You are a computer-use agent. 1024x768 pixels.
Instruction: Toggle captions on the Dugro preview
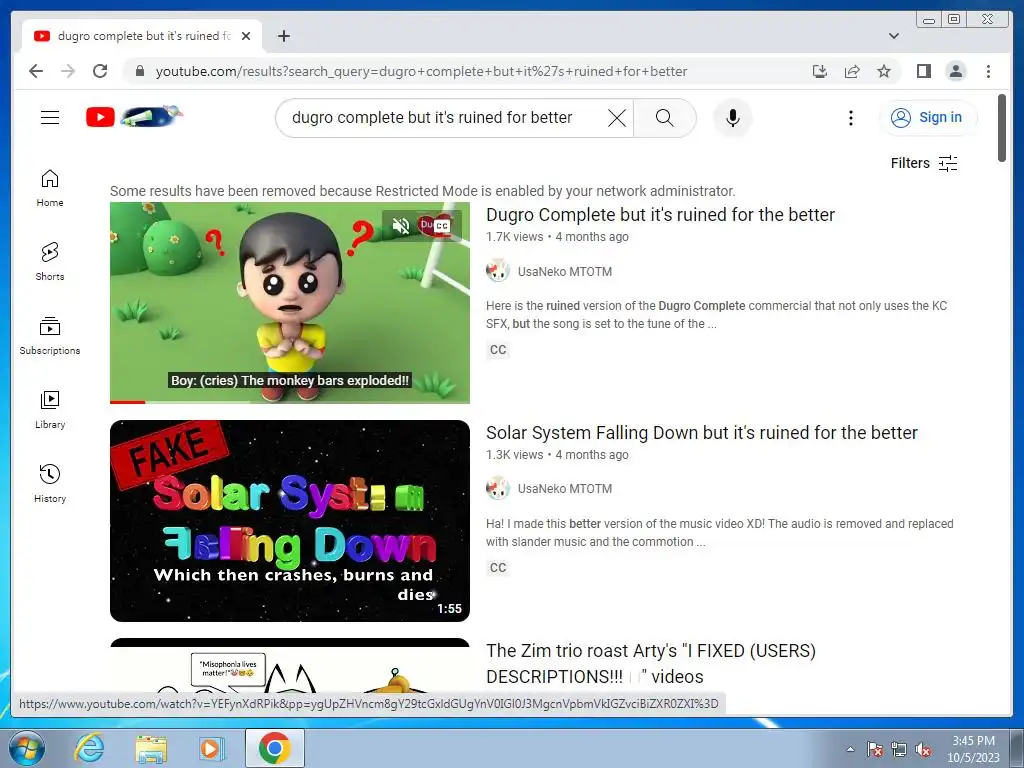point(441,225)
